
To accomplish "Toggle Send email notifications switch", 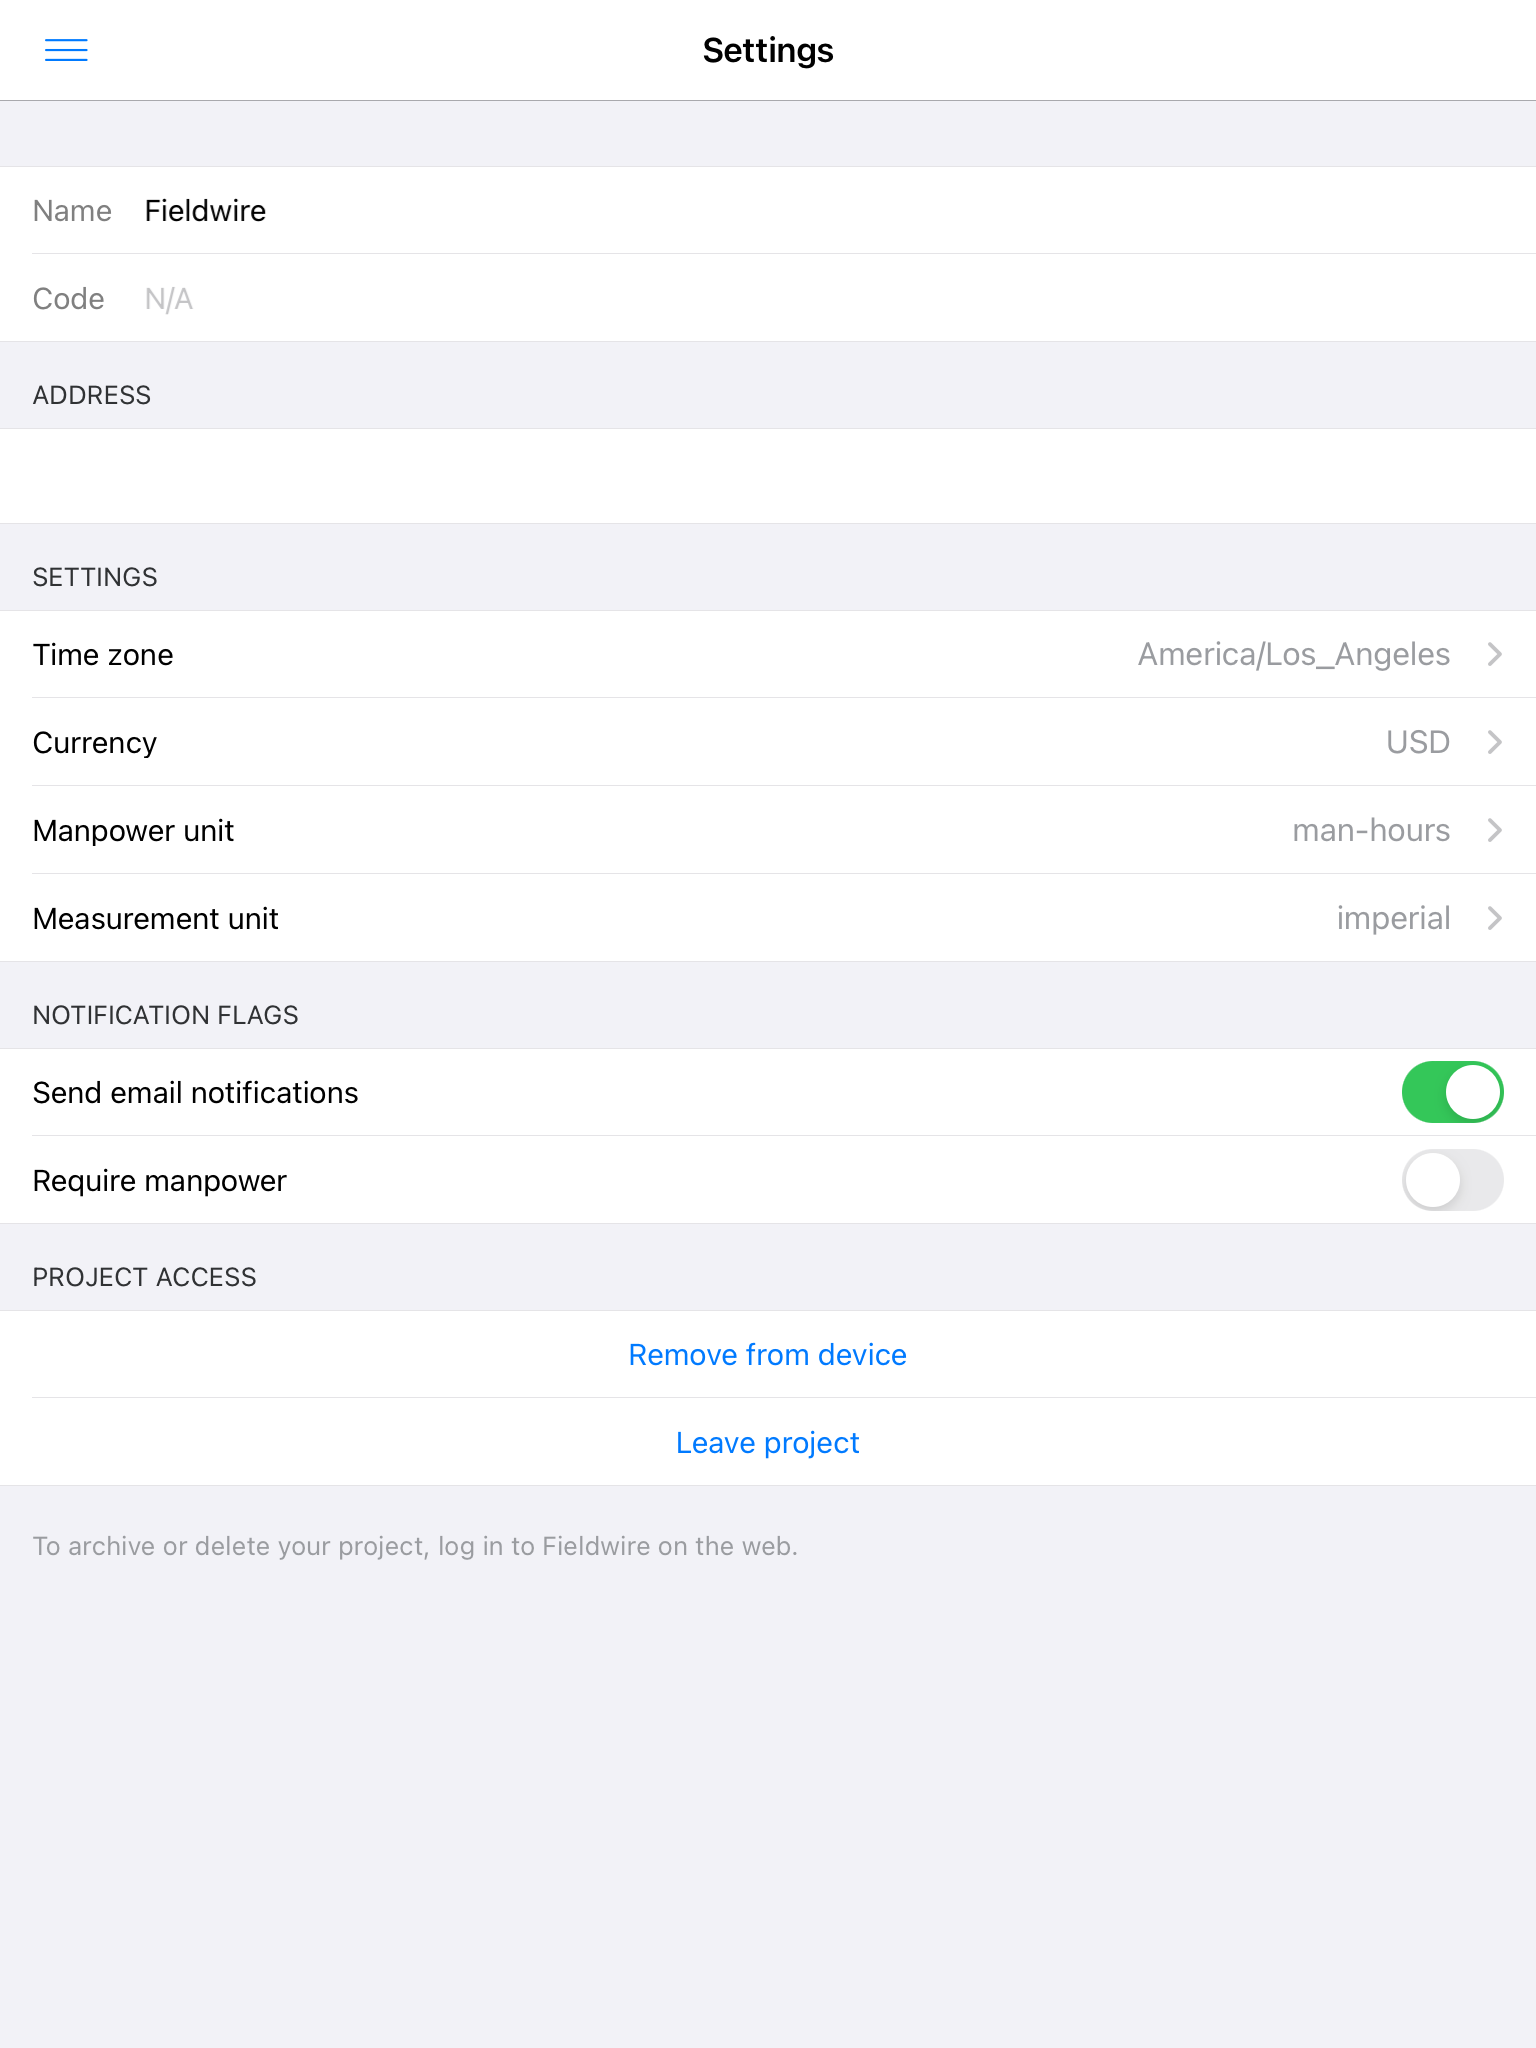I will point(1452,1092).
